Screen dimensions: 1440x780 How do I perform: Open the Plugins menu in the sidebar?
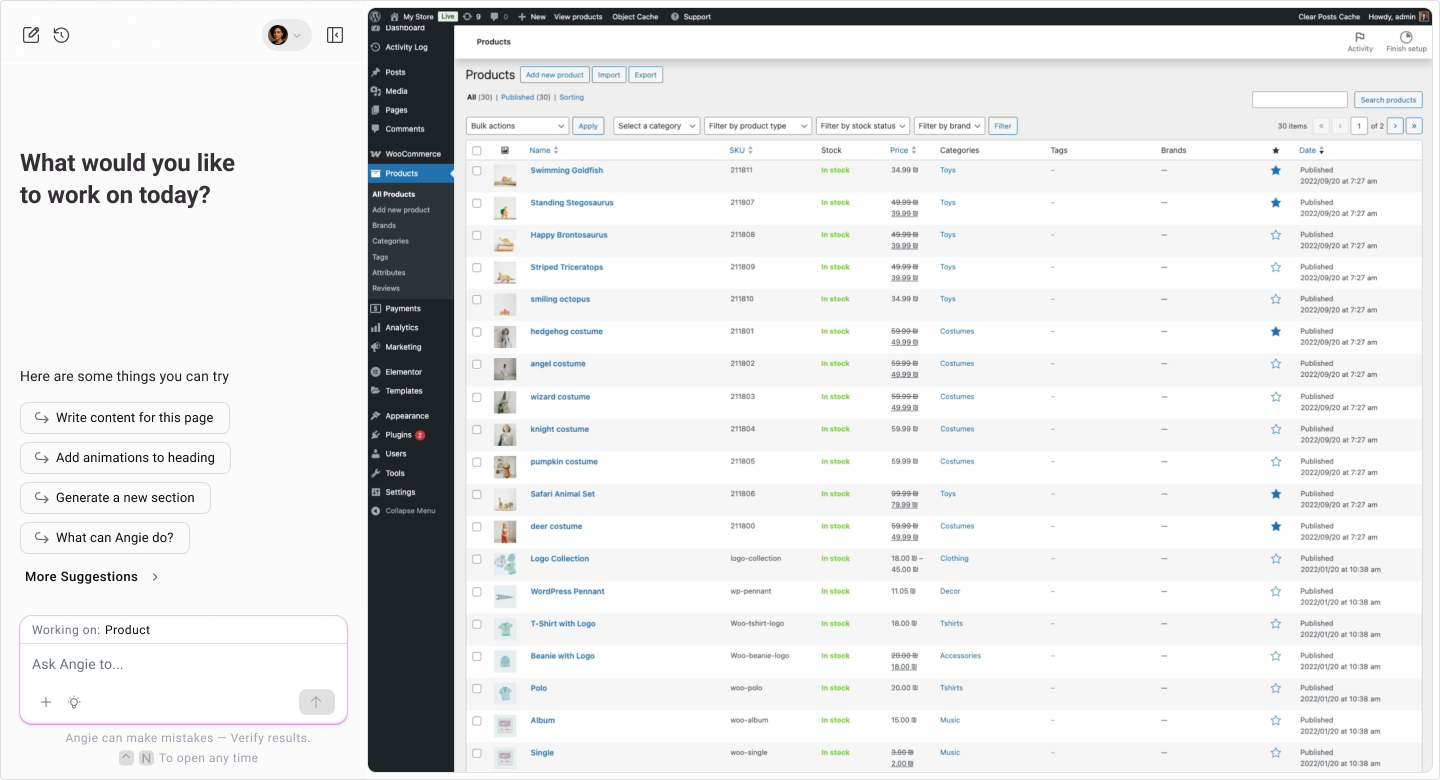(399, 434)
